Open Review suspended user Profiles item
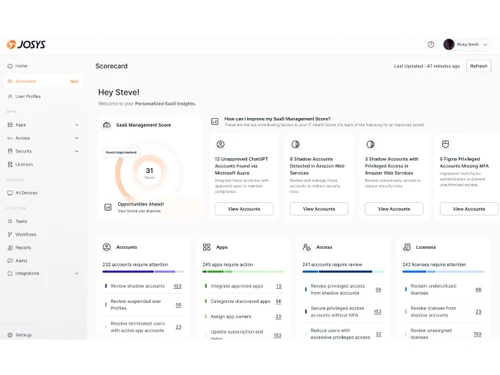 pos(143,305)
